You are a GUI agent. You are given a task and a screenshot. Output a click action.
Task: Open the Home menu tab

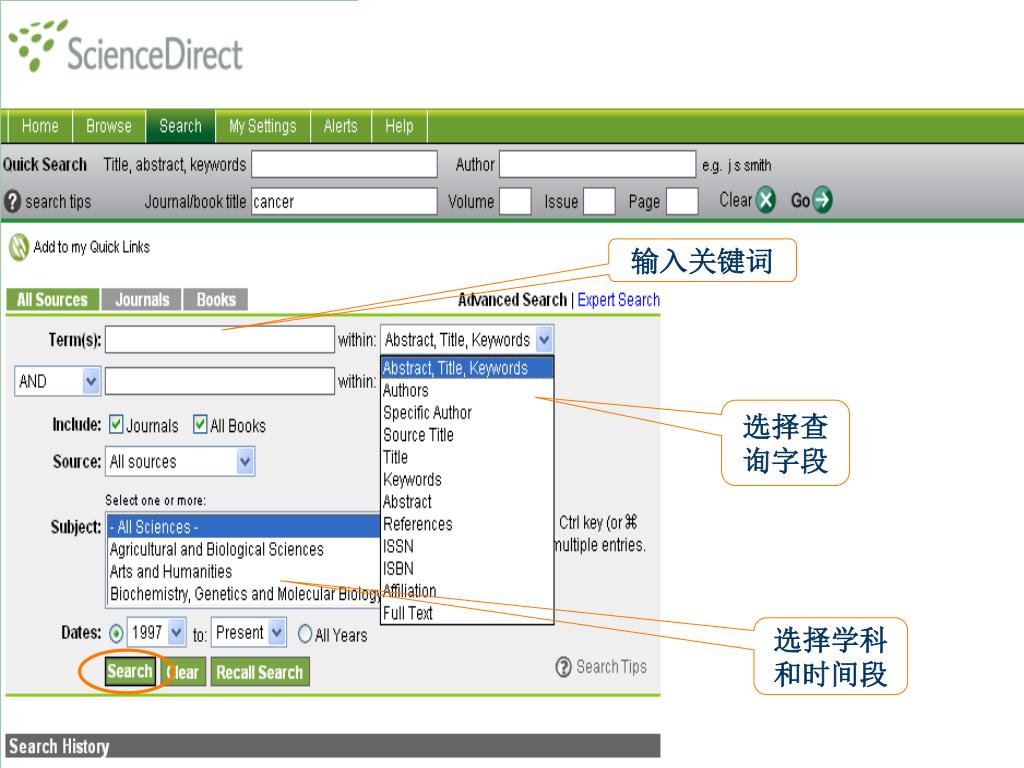(40, 126)
